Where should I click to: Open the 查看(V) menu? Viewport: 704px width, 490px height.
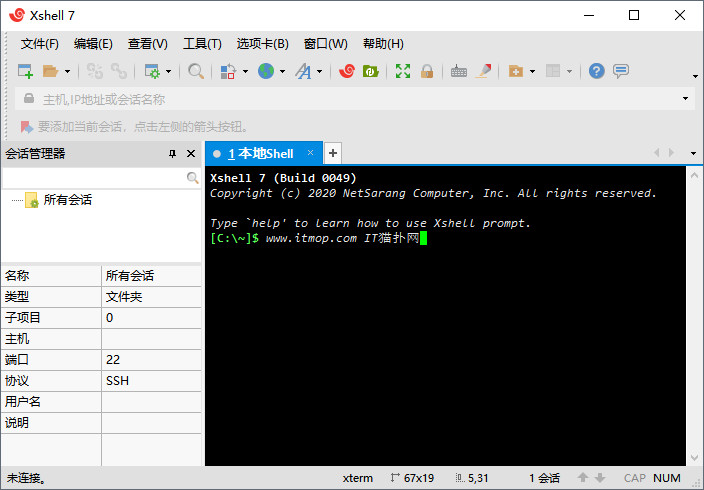(148, 44)
